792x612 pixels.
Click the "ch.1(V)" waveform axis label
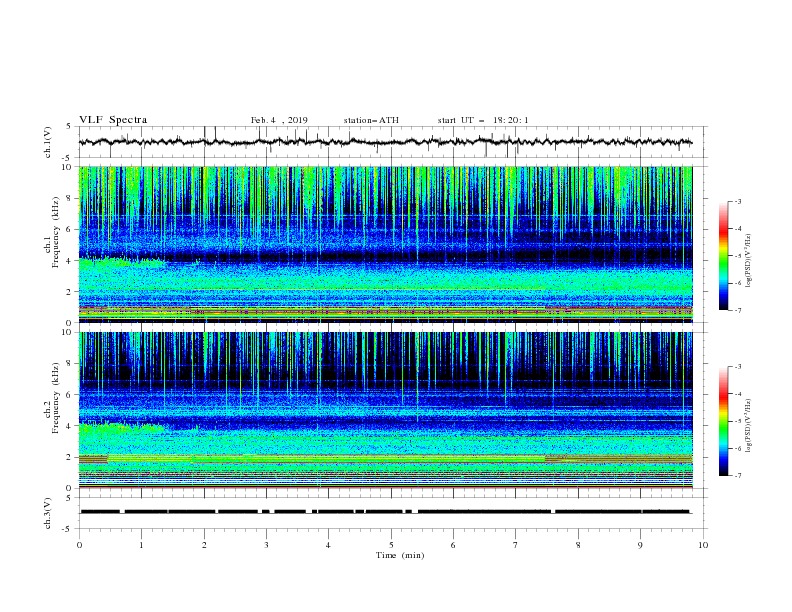[48, 142]
